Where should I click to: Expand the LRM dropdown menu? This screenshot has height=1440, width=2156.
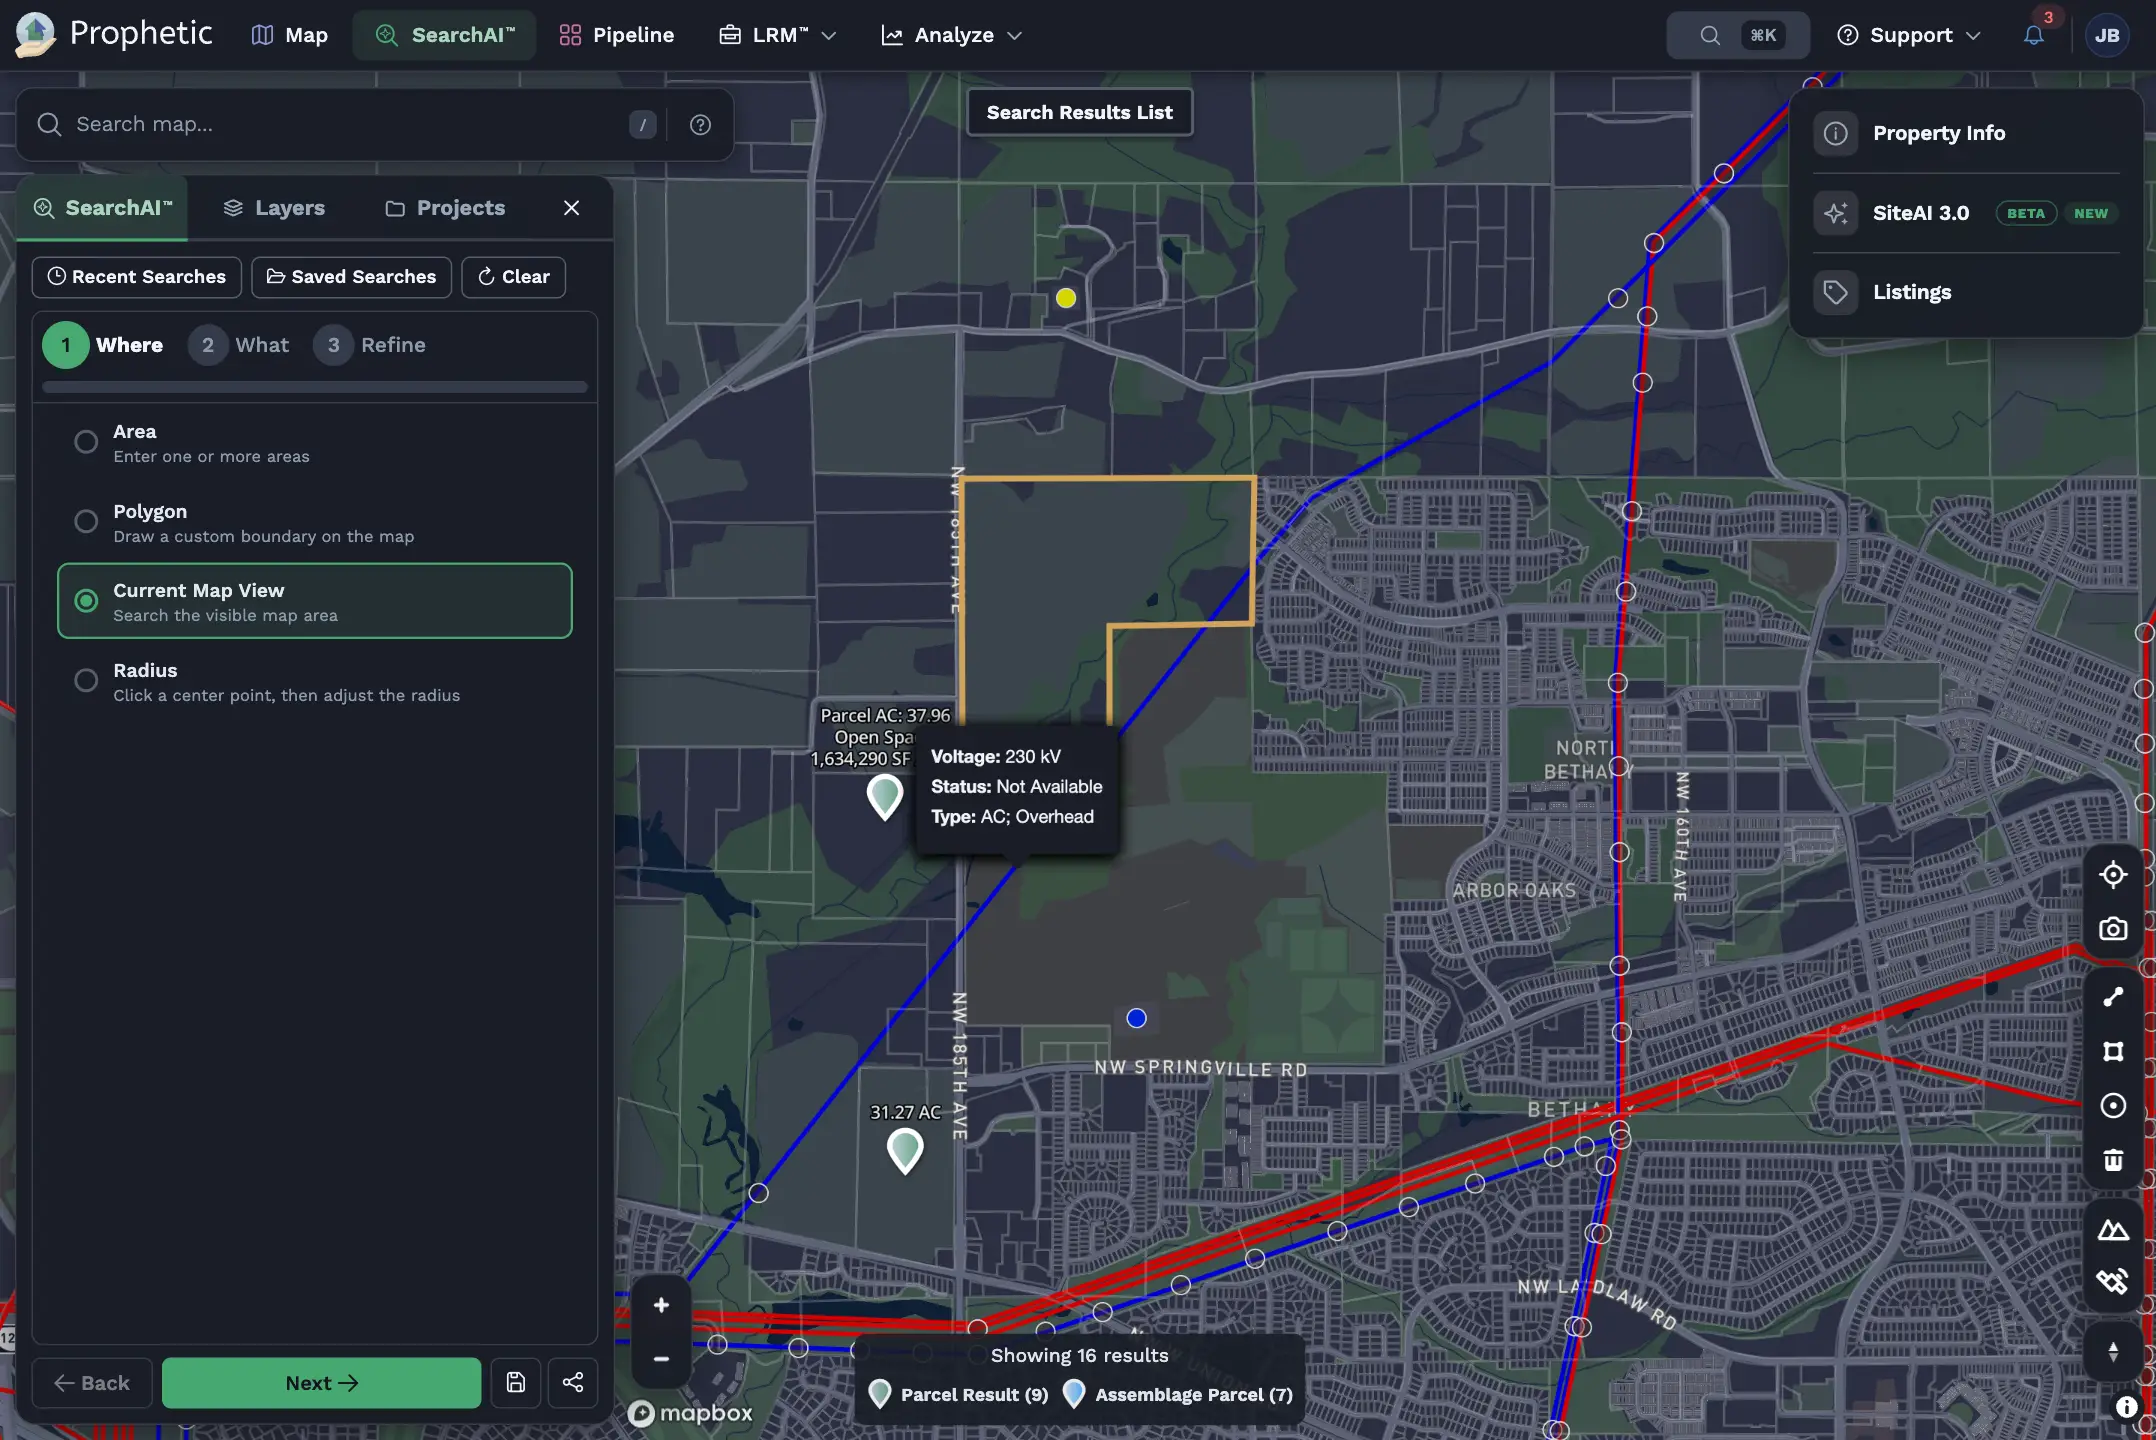(x=777, y=35)
